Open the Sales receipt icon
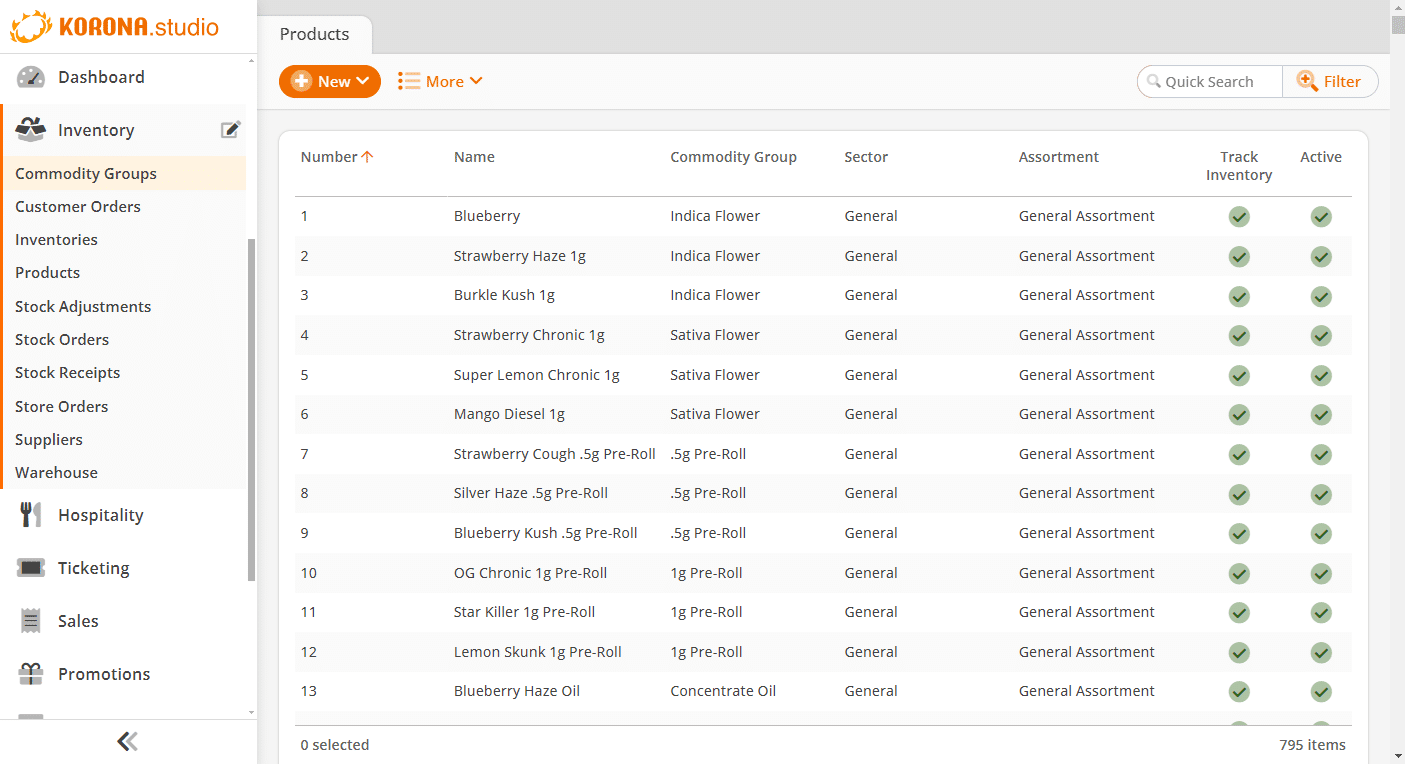The width and height of the screenshot is (1405, 764). point(31,621)
